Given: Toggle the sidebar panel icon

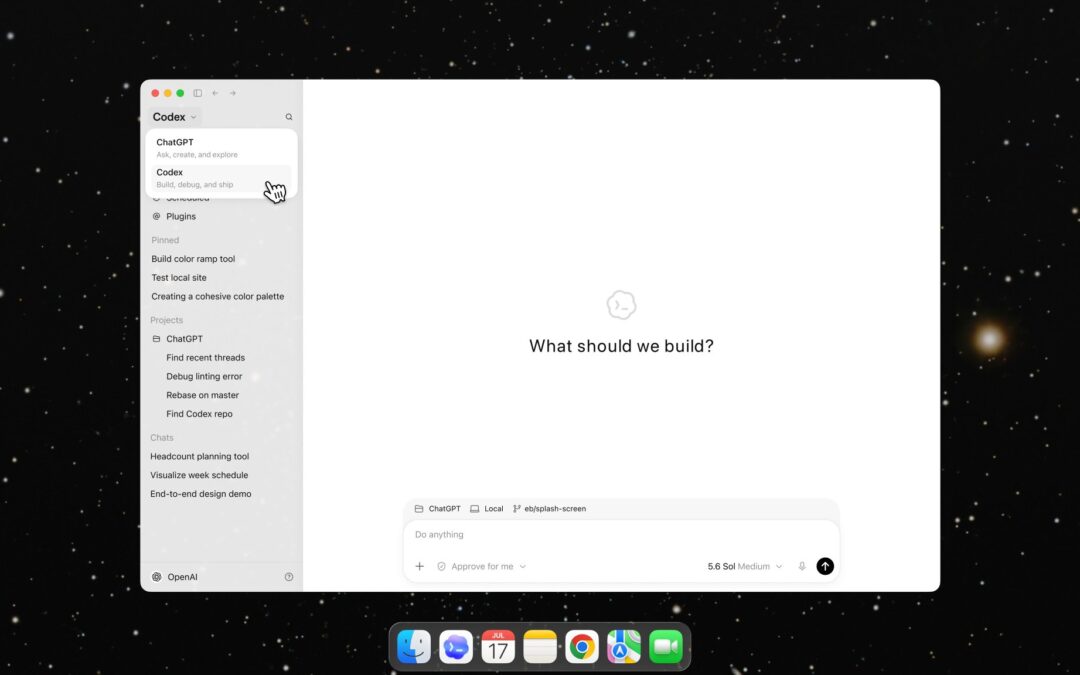Looking at the screenshot, I should tap(198, 93).
